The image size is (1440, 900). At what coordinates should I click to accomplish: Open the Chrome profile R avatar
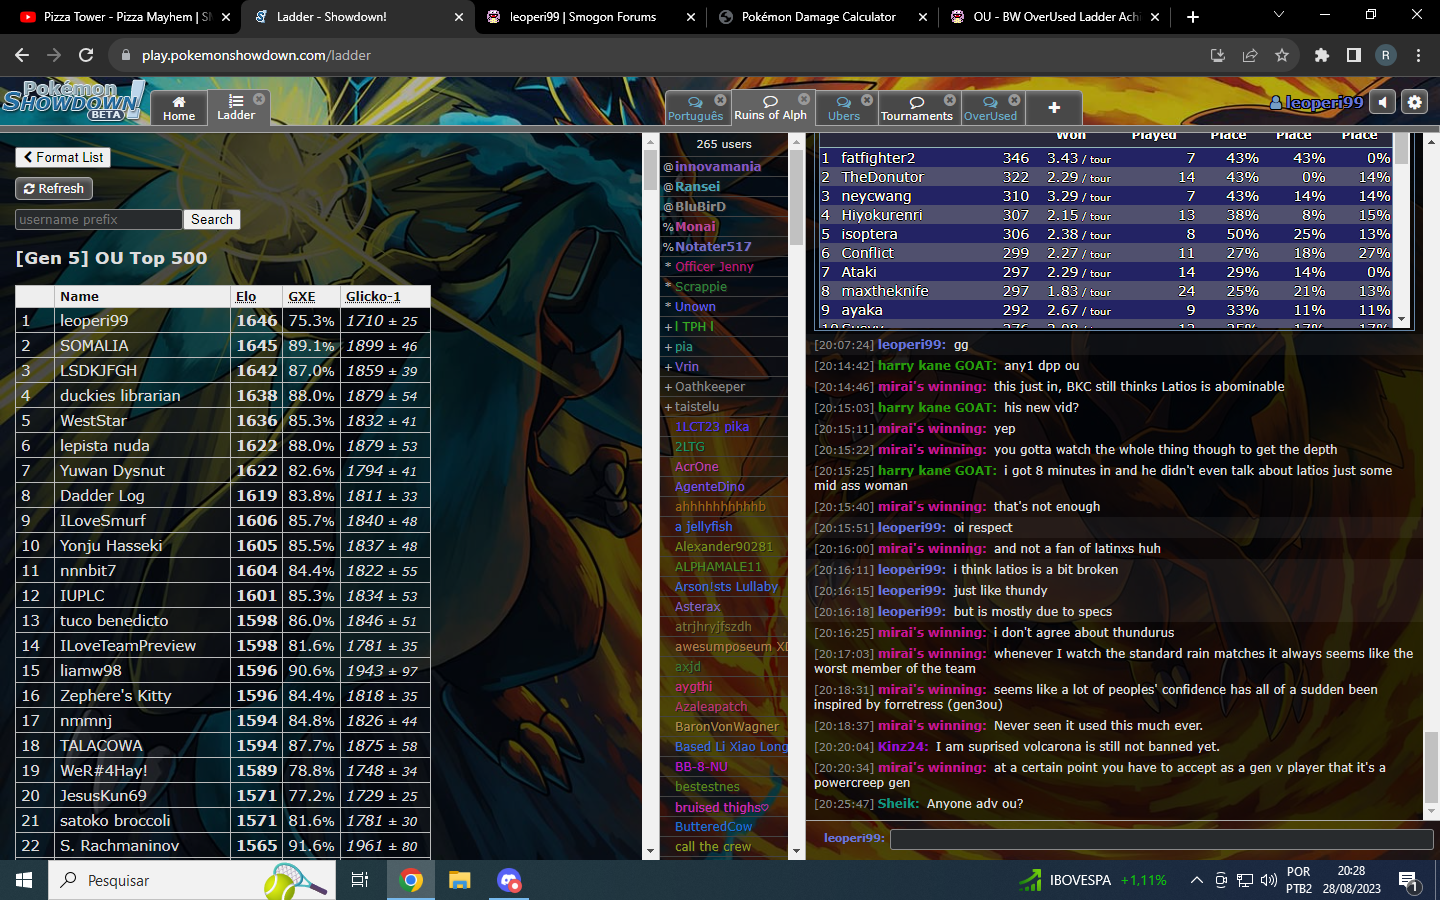click(1385, 55)
